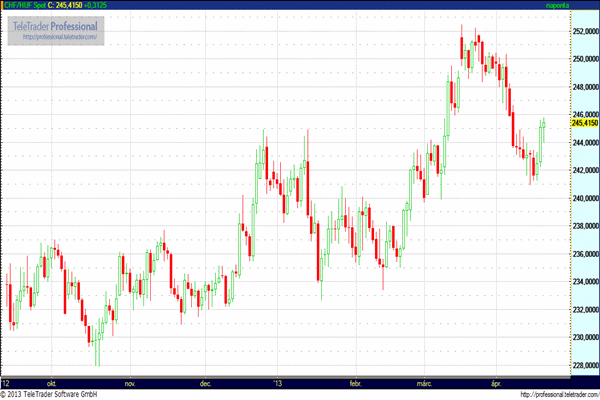Jump to the '13 year marker
600x400 pixels.
(x=277, y=382)
